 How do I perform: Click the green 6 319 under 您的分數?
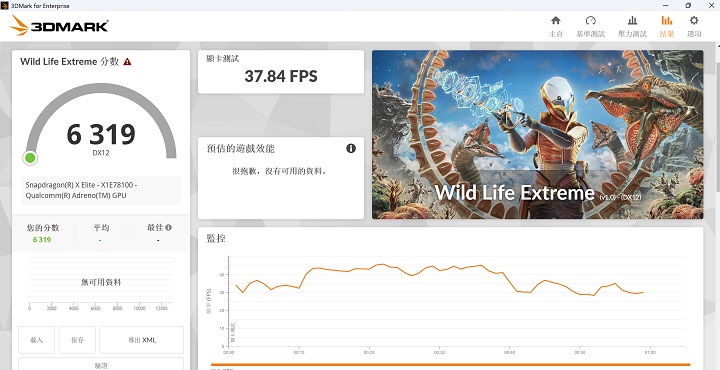point(42,240)
